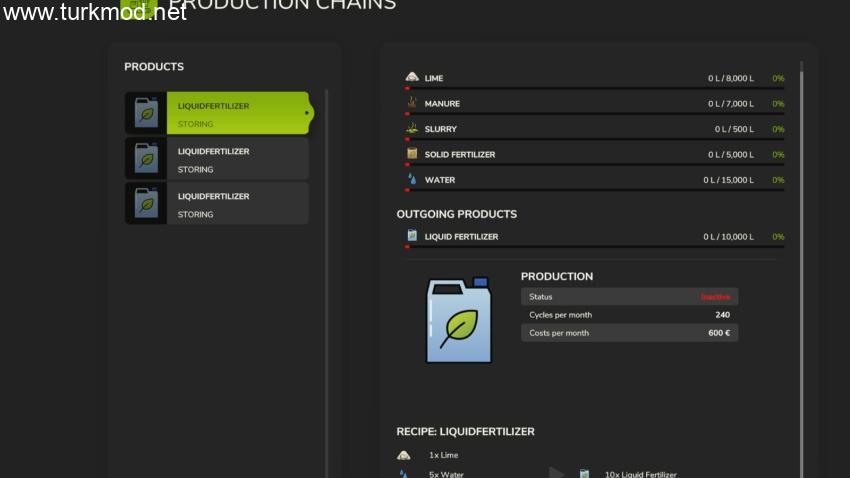The image size is (850, 478).
Task: Click the '0 L / 5,000 L' solid fertilizer amount
Action: (x=730, y=155)
